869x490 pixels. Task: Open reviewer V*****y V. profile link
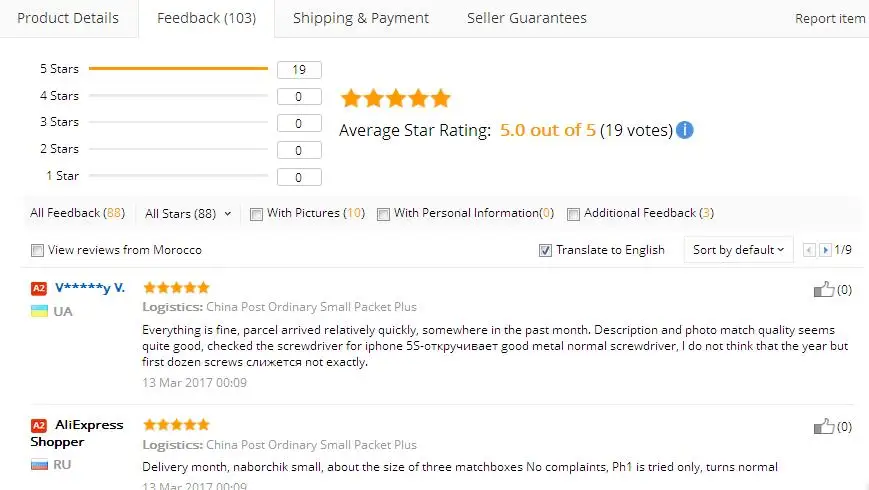point(90,288)
